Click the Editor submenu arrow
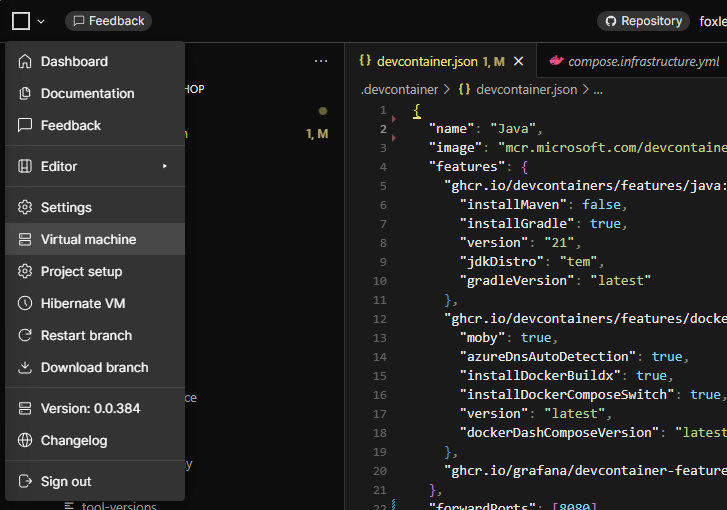This screenshot has height=510, width=727. [x=165, y=166]
